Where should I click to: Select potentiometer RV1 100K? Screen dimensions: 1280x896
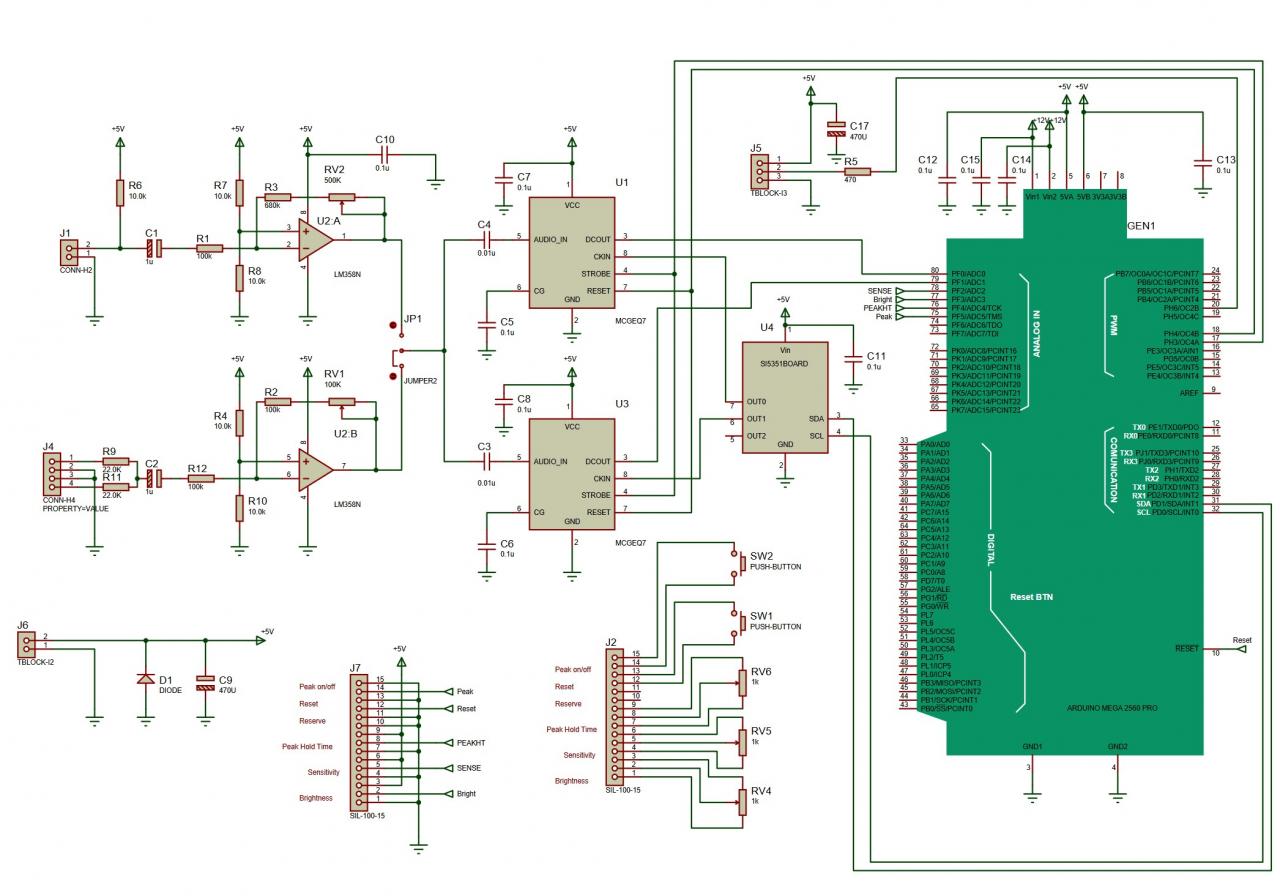[341, 403]
